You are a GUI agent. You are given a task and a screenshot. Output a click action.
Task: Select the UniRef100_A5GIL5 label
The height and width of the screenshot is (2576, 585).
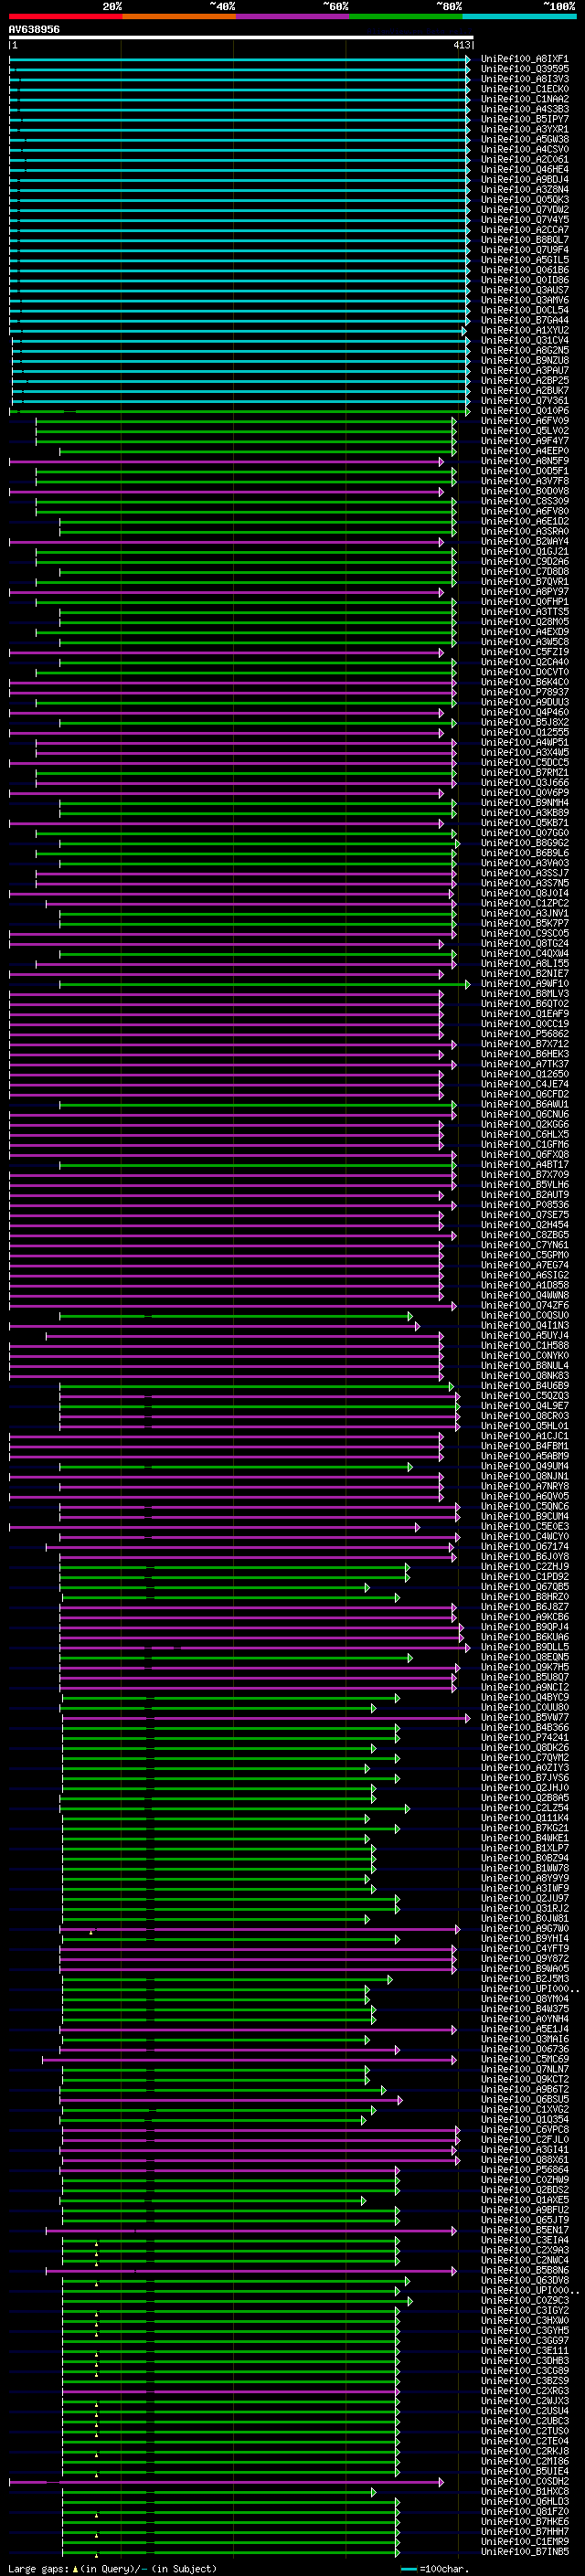coord(524,260)
